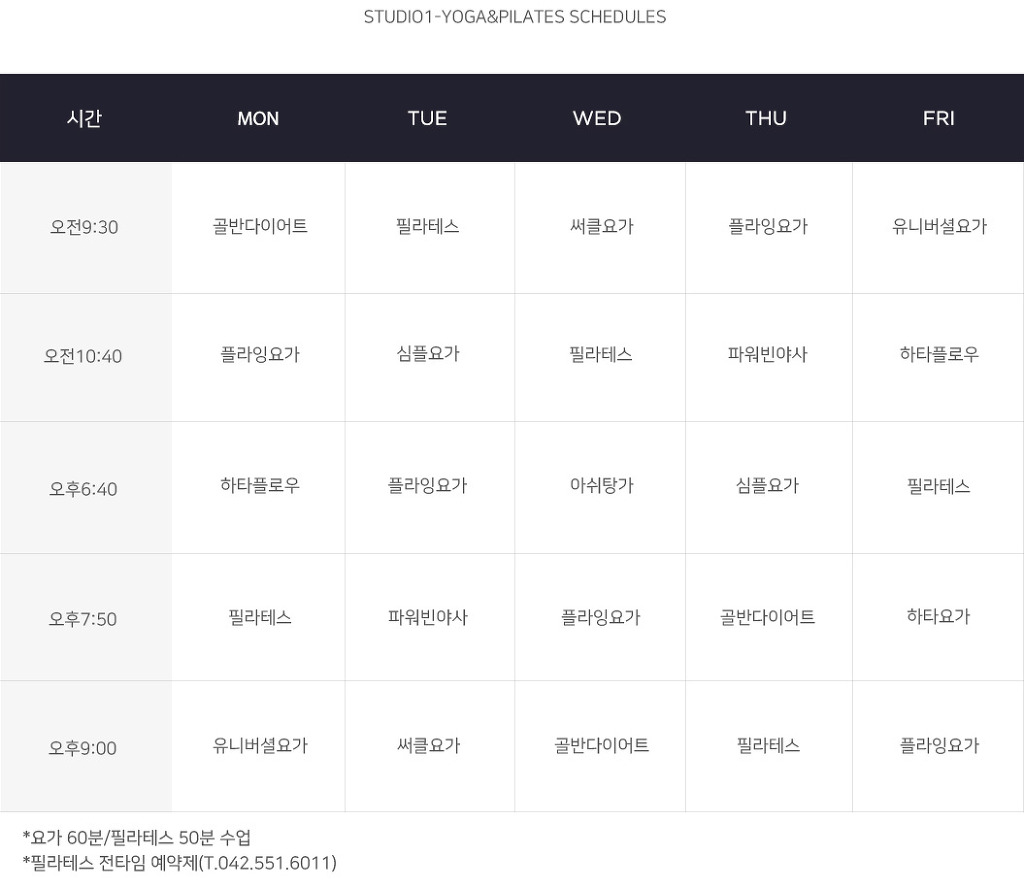Viewport: 1024px width, 888px height.
Task: Click the WED column header
Action: click(597, 118)
